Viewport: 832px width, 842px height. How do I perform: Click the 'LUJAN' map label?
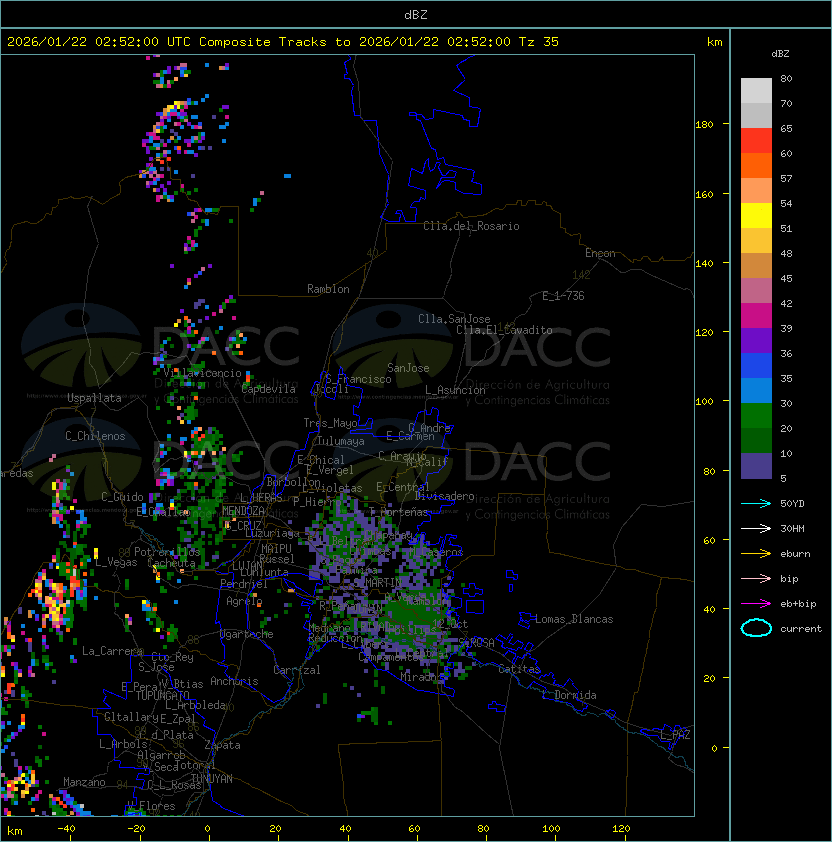click(247, 566)
